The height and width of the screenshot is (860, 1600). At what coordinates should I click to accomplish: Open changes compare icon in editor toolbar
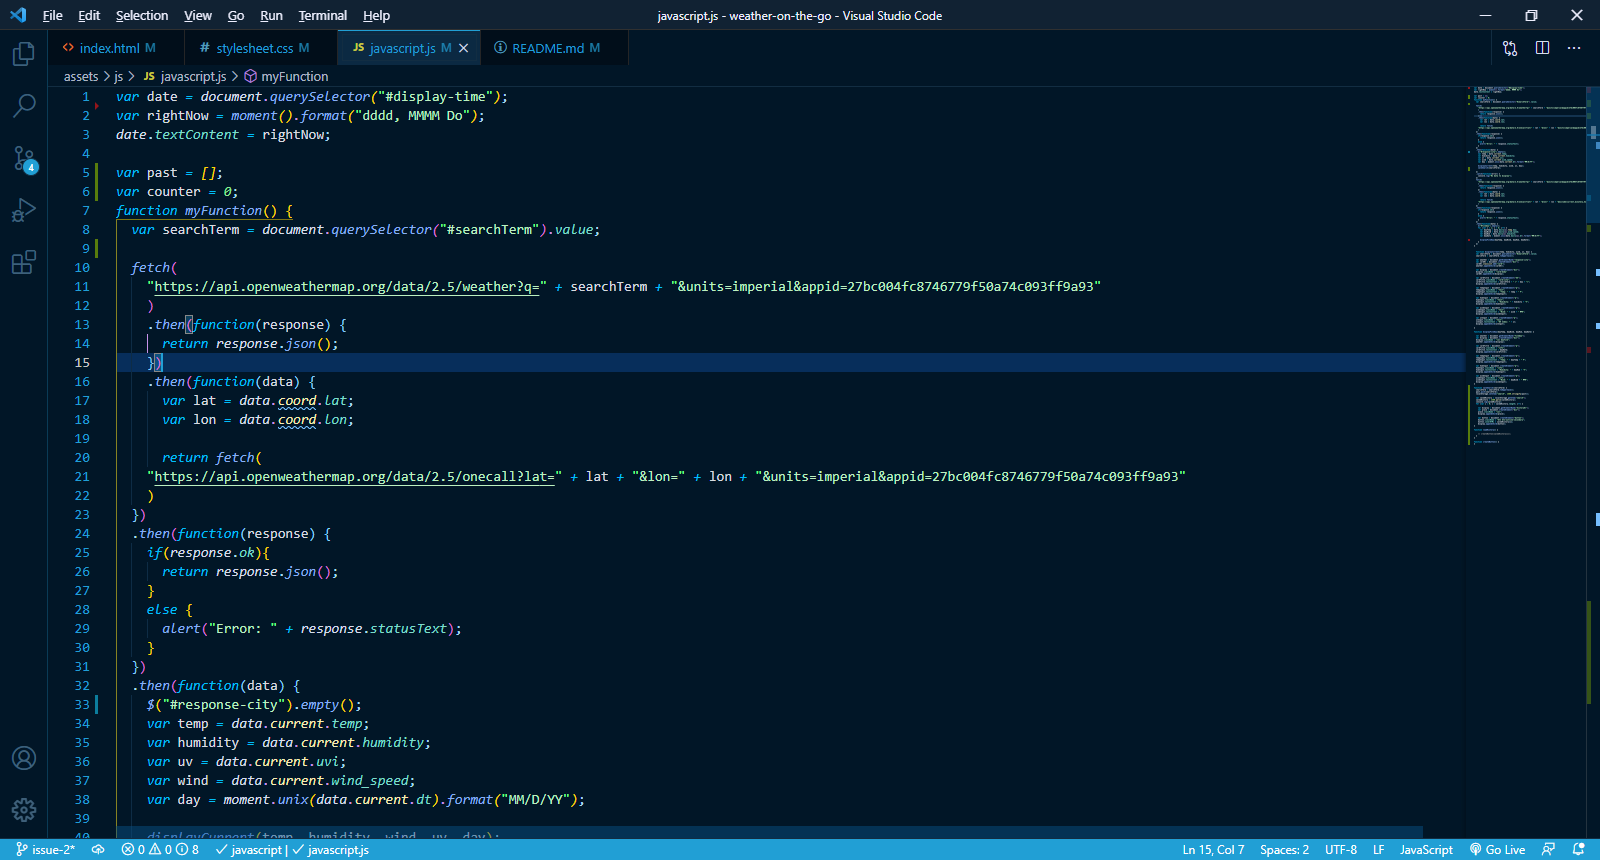point(1510,48)
